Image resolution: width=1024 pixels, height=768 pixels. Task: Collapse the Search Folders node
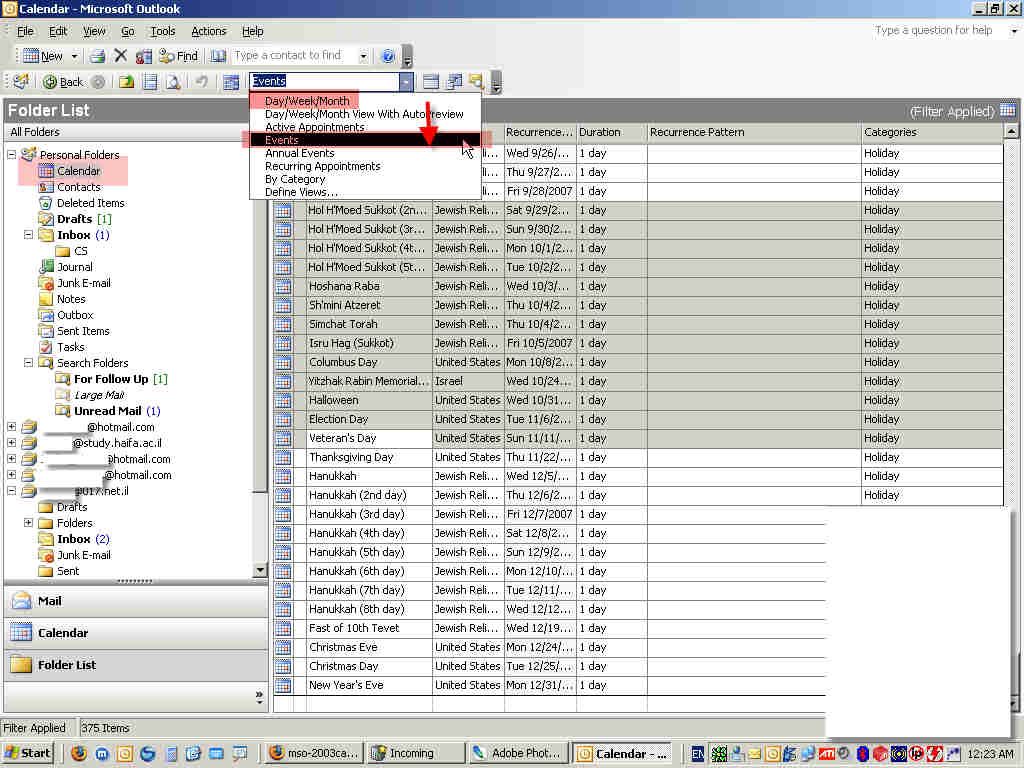28,363
